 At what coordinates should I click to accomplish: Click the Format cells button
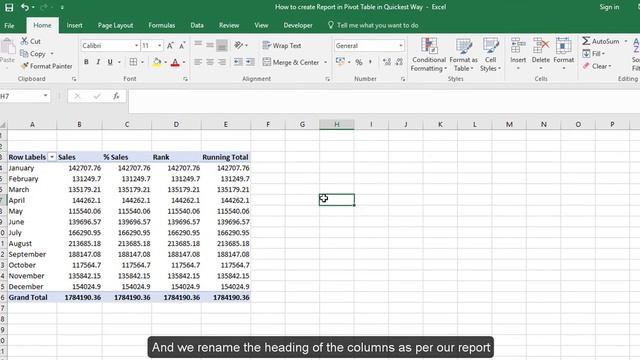click(564, 53)
